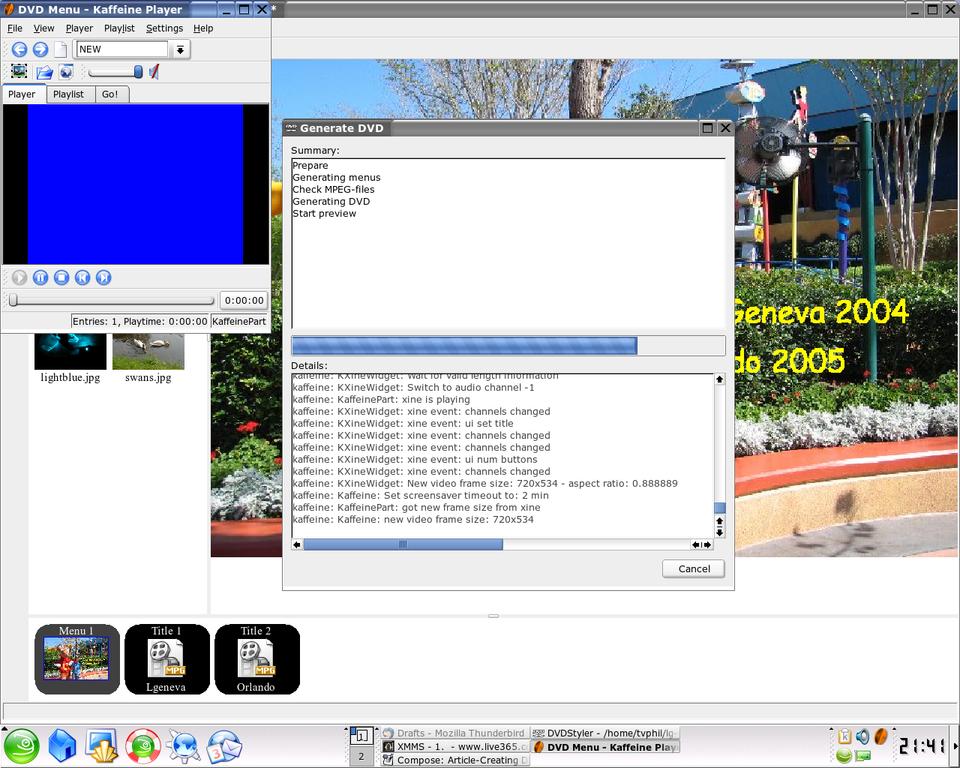The image size is (960, 768).
Task: Skip to next track in Kaffeine
Action: point(104,278)
